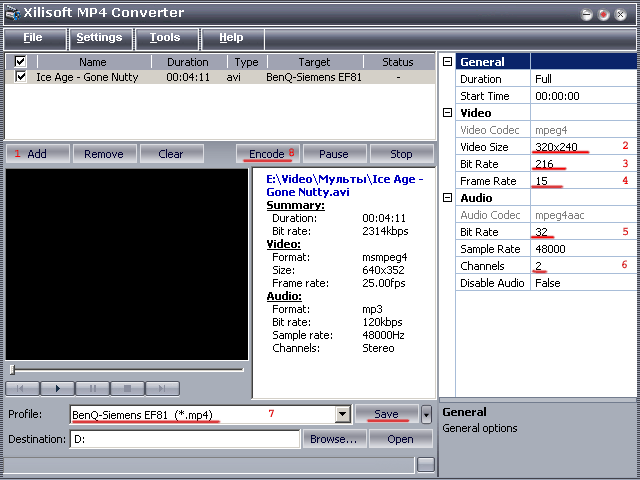
Task: Toggle the select-all checkbox in list header
Action: pyautogui.click(x=20, y=62)
